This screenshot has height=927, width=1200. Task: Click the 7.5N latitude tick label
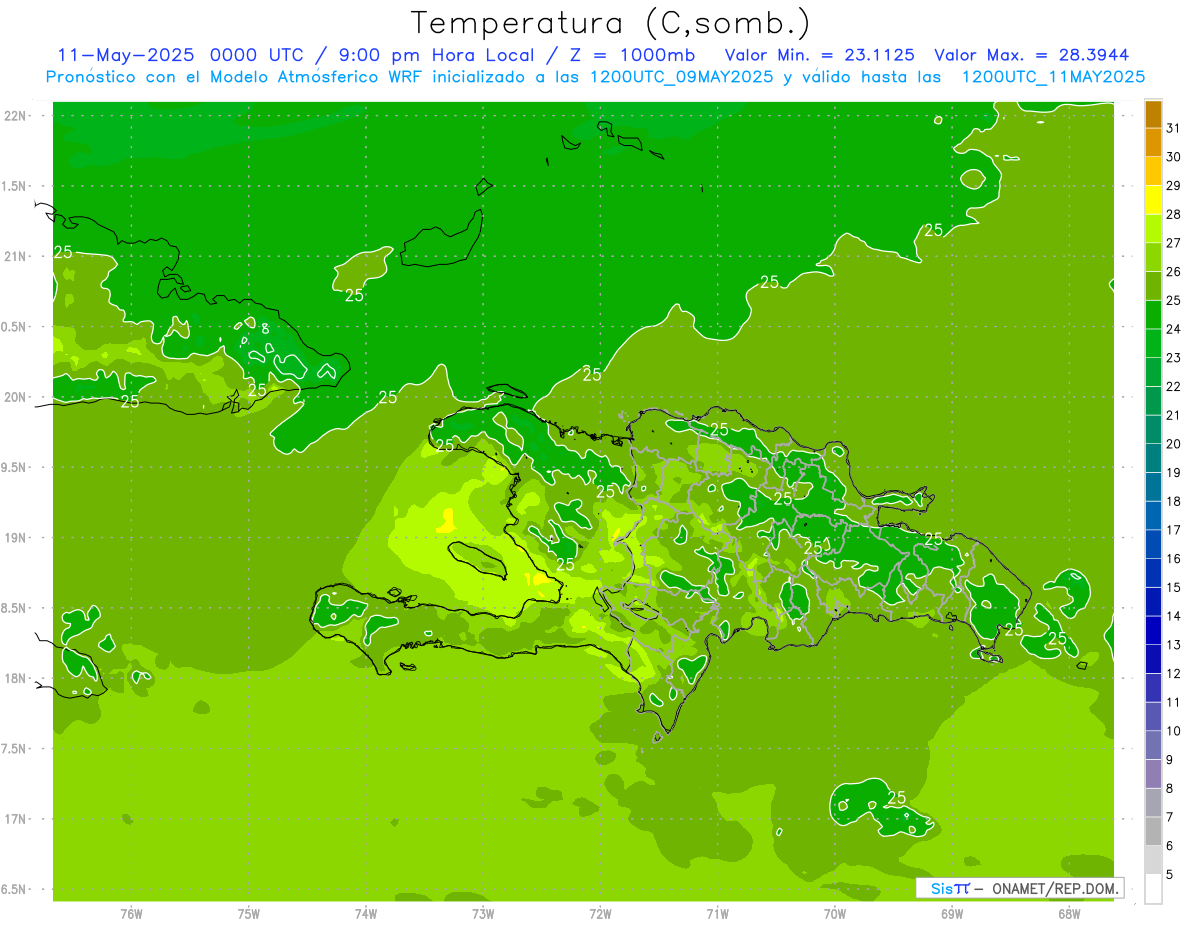(14, 749)
